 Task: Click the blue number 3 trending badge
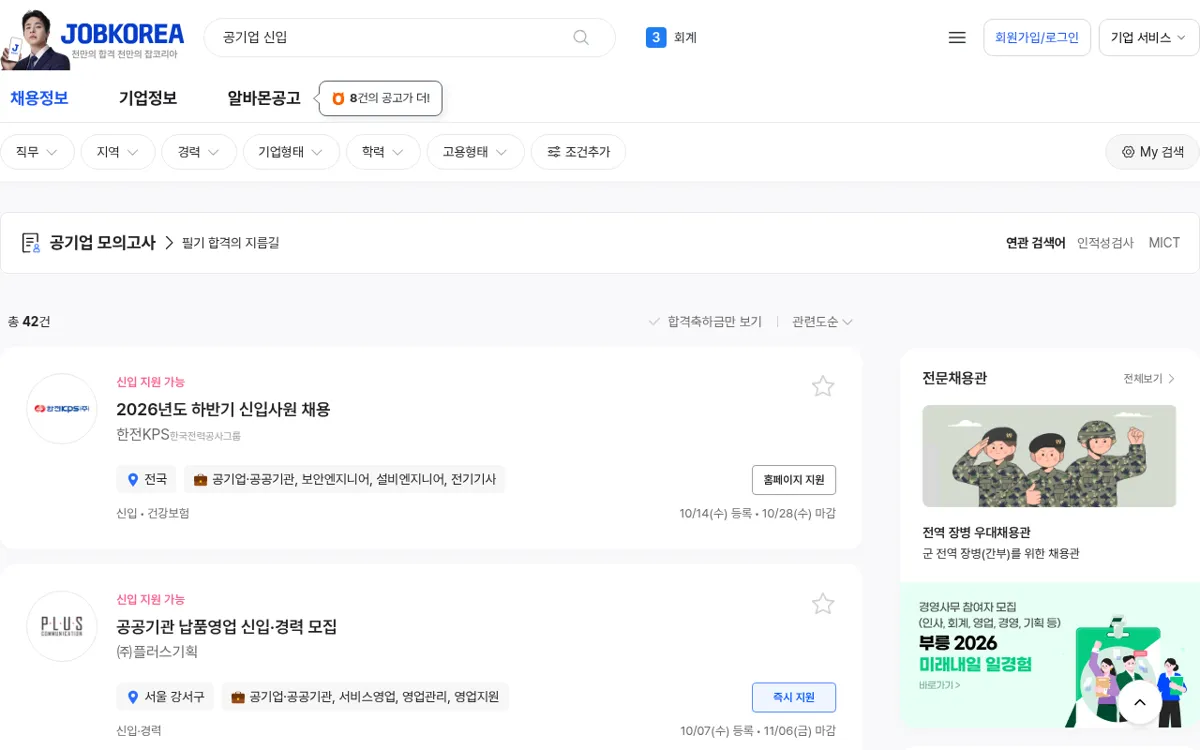pyautogui.click(x=656, y=37)
